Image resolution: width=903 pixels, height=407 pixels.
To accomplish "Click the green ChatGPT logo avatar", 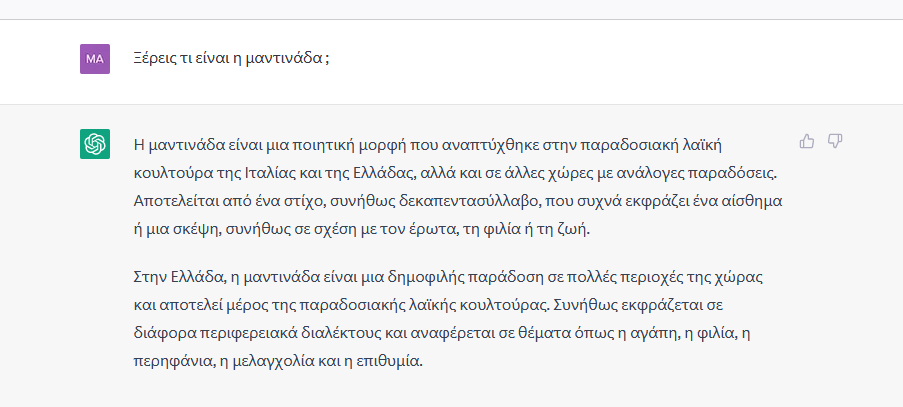I will (94, 144).
